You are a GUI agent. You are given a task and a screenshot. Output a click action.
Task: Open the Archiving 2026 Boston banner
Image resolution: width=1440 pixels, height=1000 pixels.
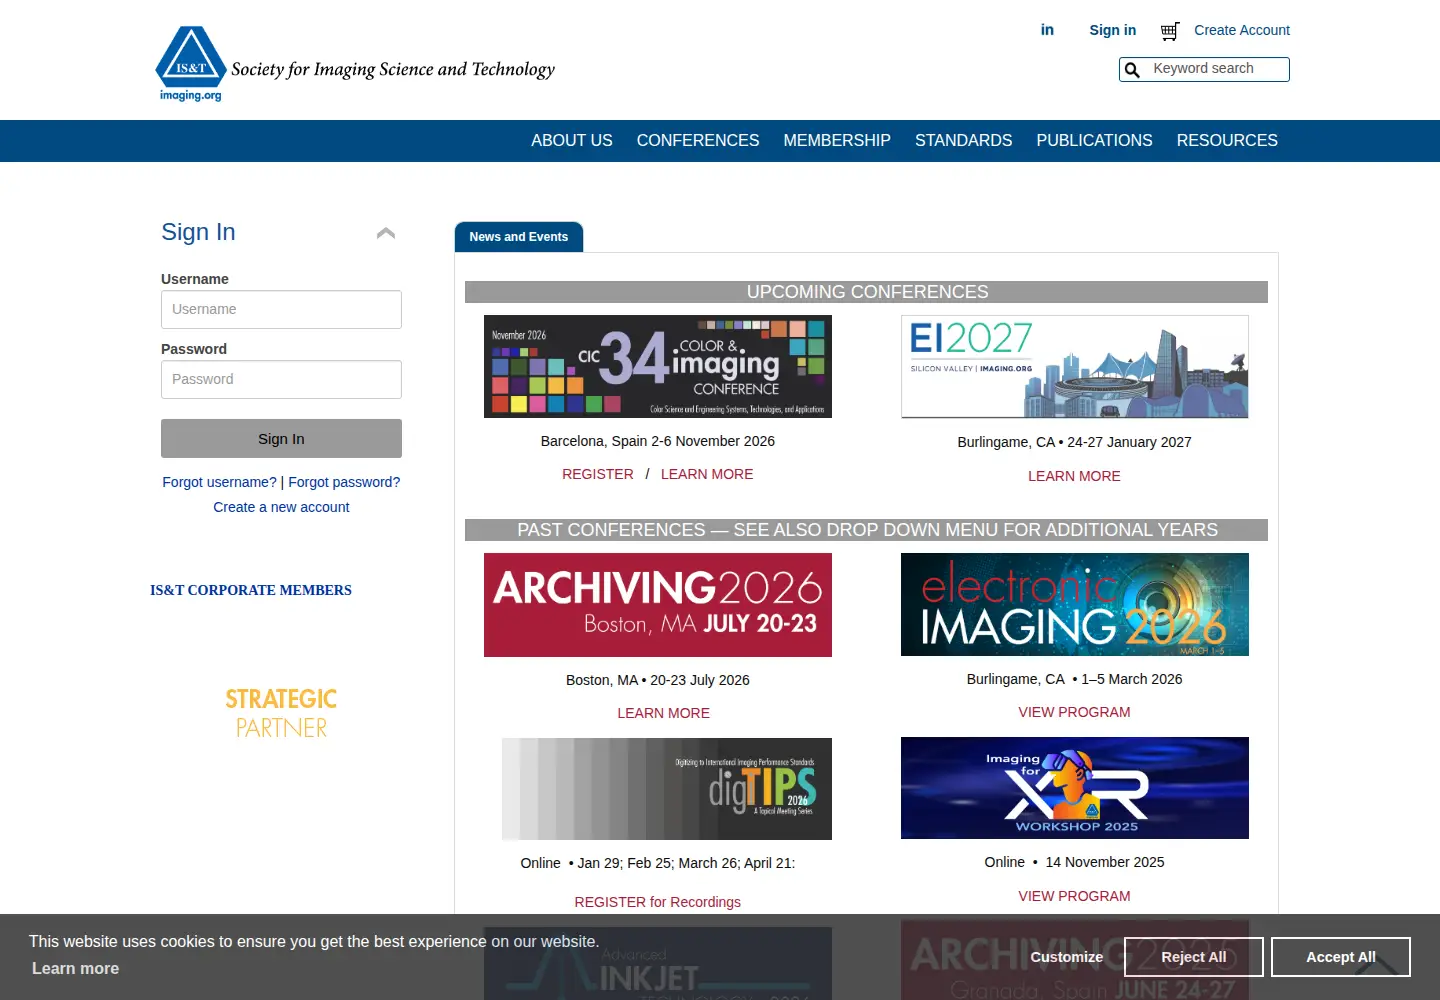(x=658, y=605)
